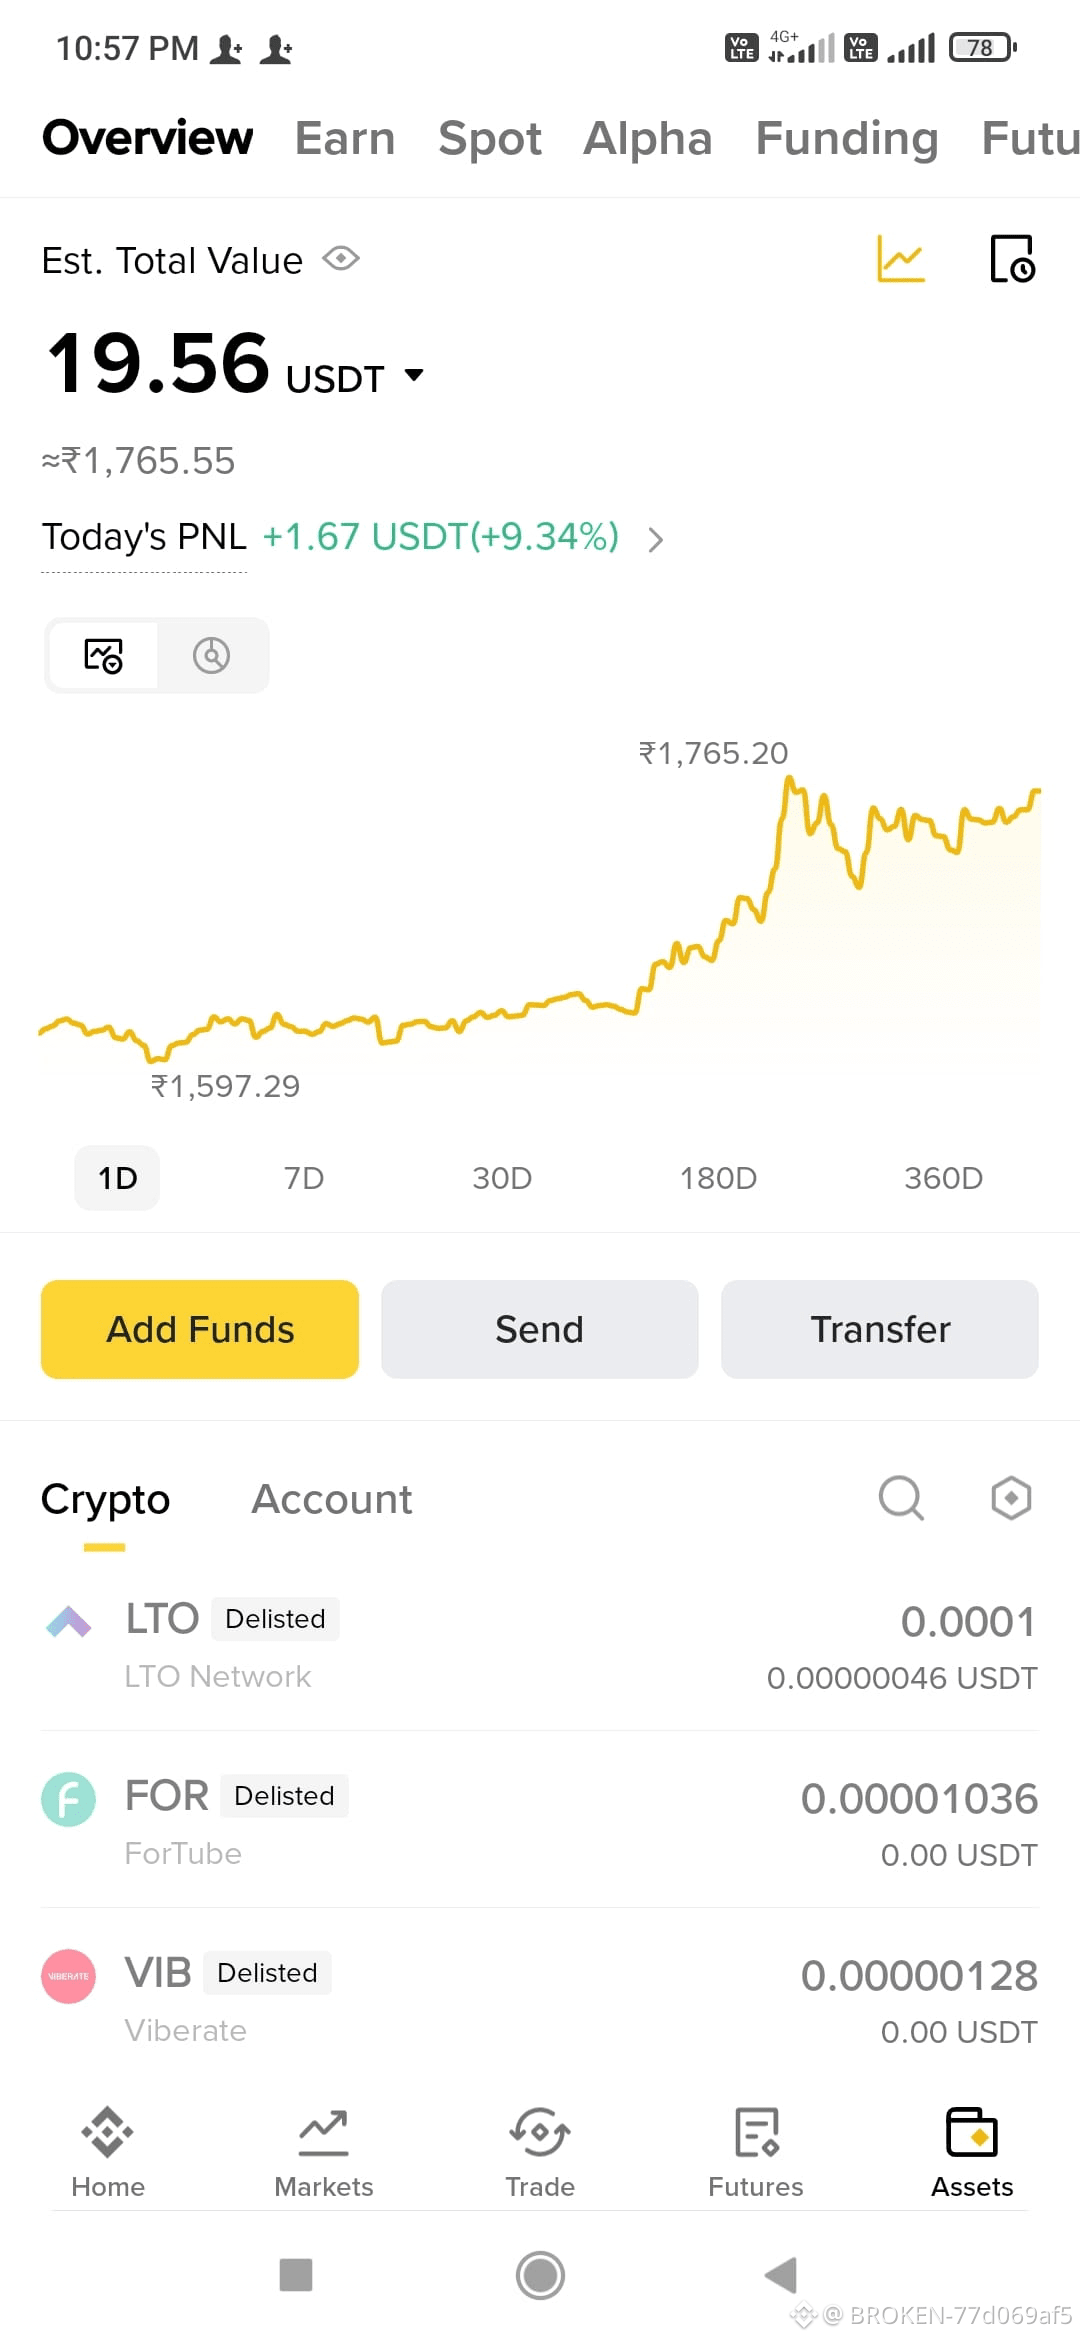The width and height of the screenshot is (1080, 2340).
Task: Tap the Transfer button
Action: [880, 1329]
